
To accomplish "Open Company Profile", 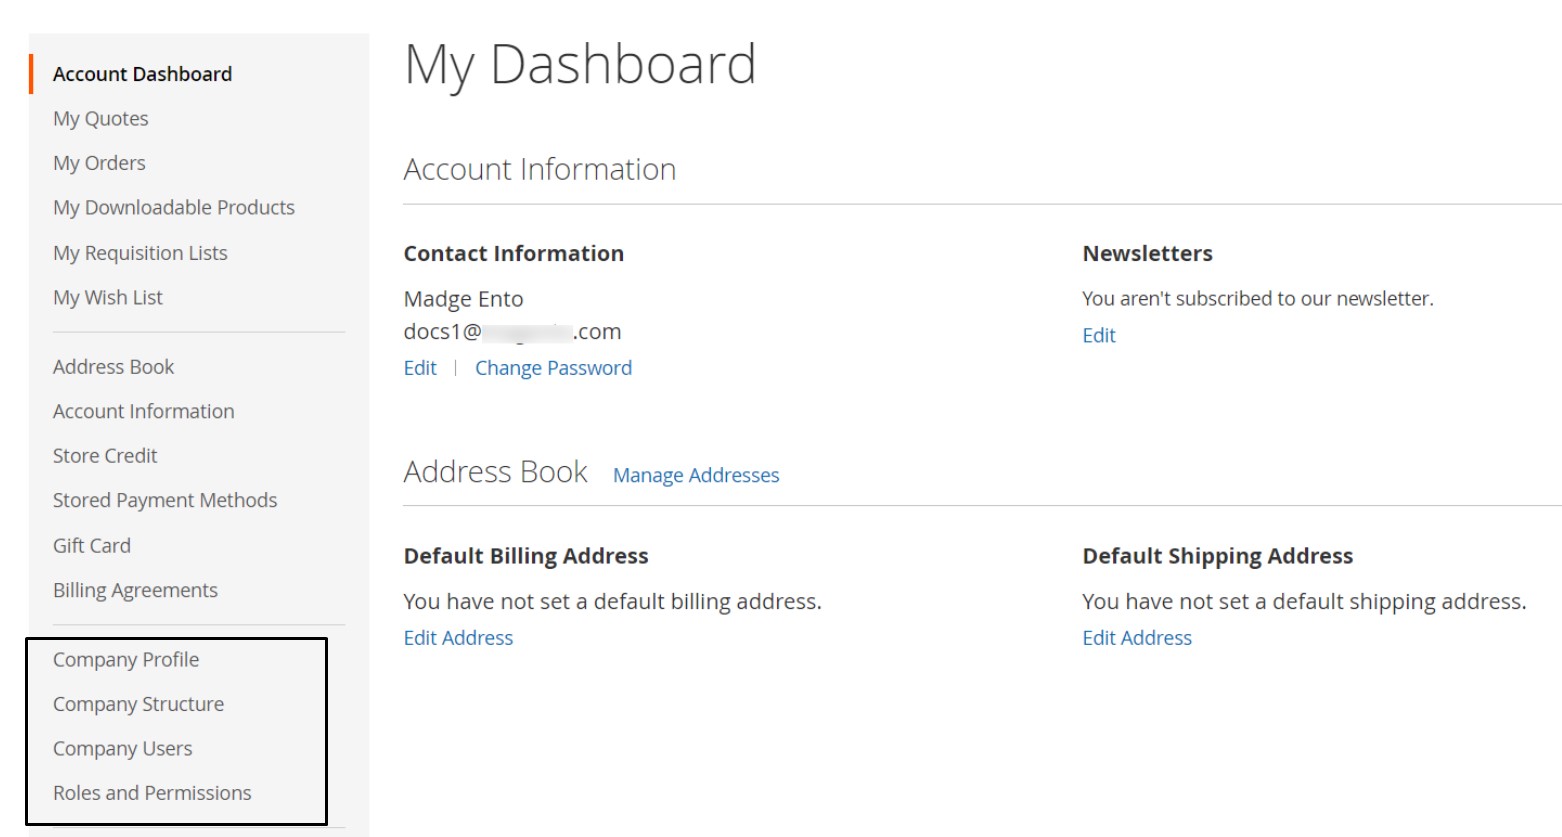I will click(126, 660).
